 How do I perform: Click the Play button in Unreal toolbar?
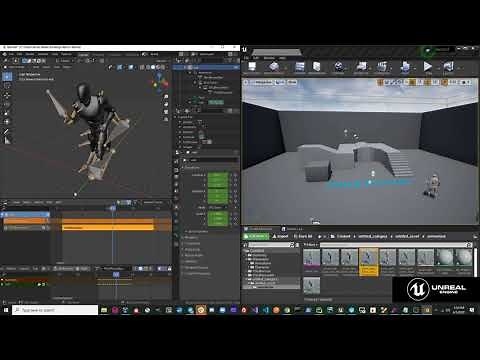428,67
